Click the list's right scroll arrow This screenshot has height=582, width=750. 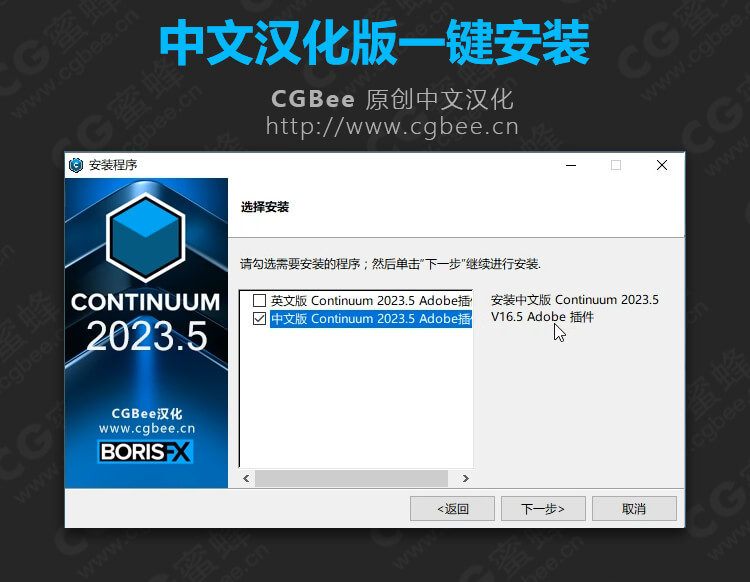(x=465, y=478)
